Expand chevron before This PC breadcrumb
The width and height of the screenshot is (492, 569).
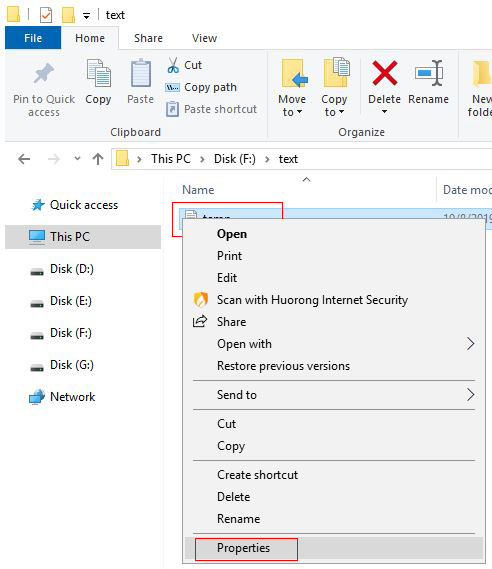[139, 159]
